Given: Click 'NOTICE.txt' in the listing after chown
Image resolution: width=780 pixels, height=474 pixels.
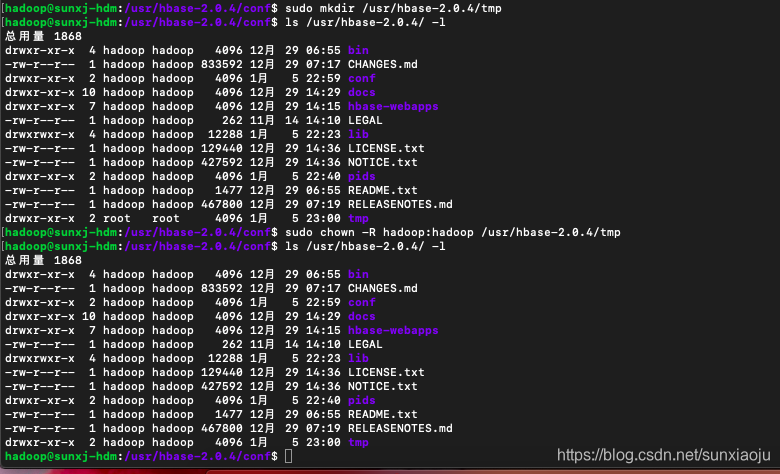Looking at the screenshot, I should pyautogui.click(x=383, y=386).
